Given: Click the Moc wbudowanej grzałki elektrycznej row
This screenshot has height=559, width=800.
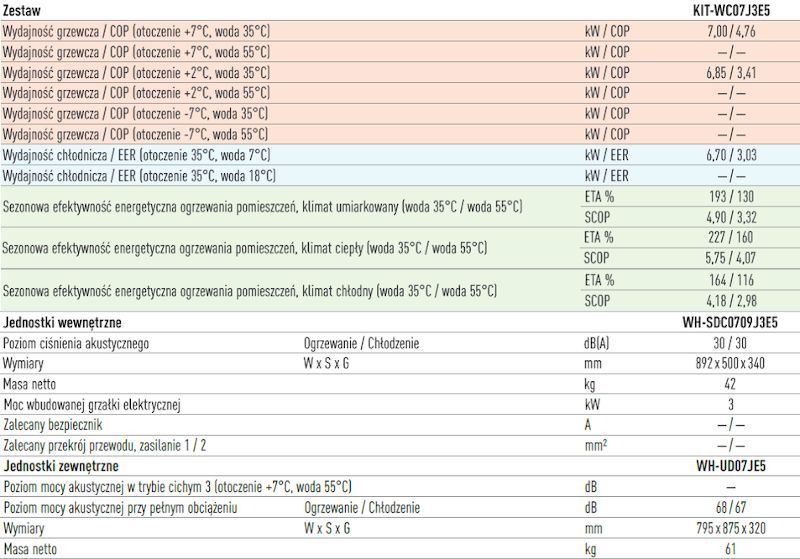Looking at the screenshot, I should pos(400,404).
